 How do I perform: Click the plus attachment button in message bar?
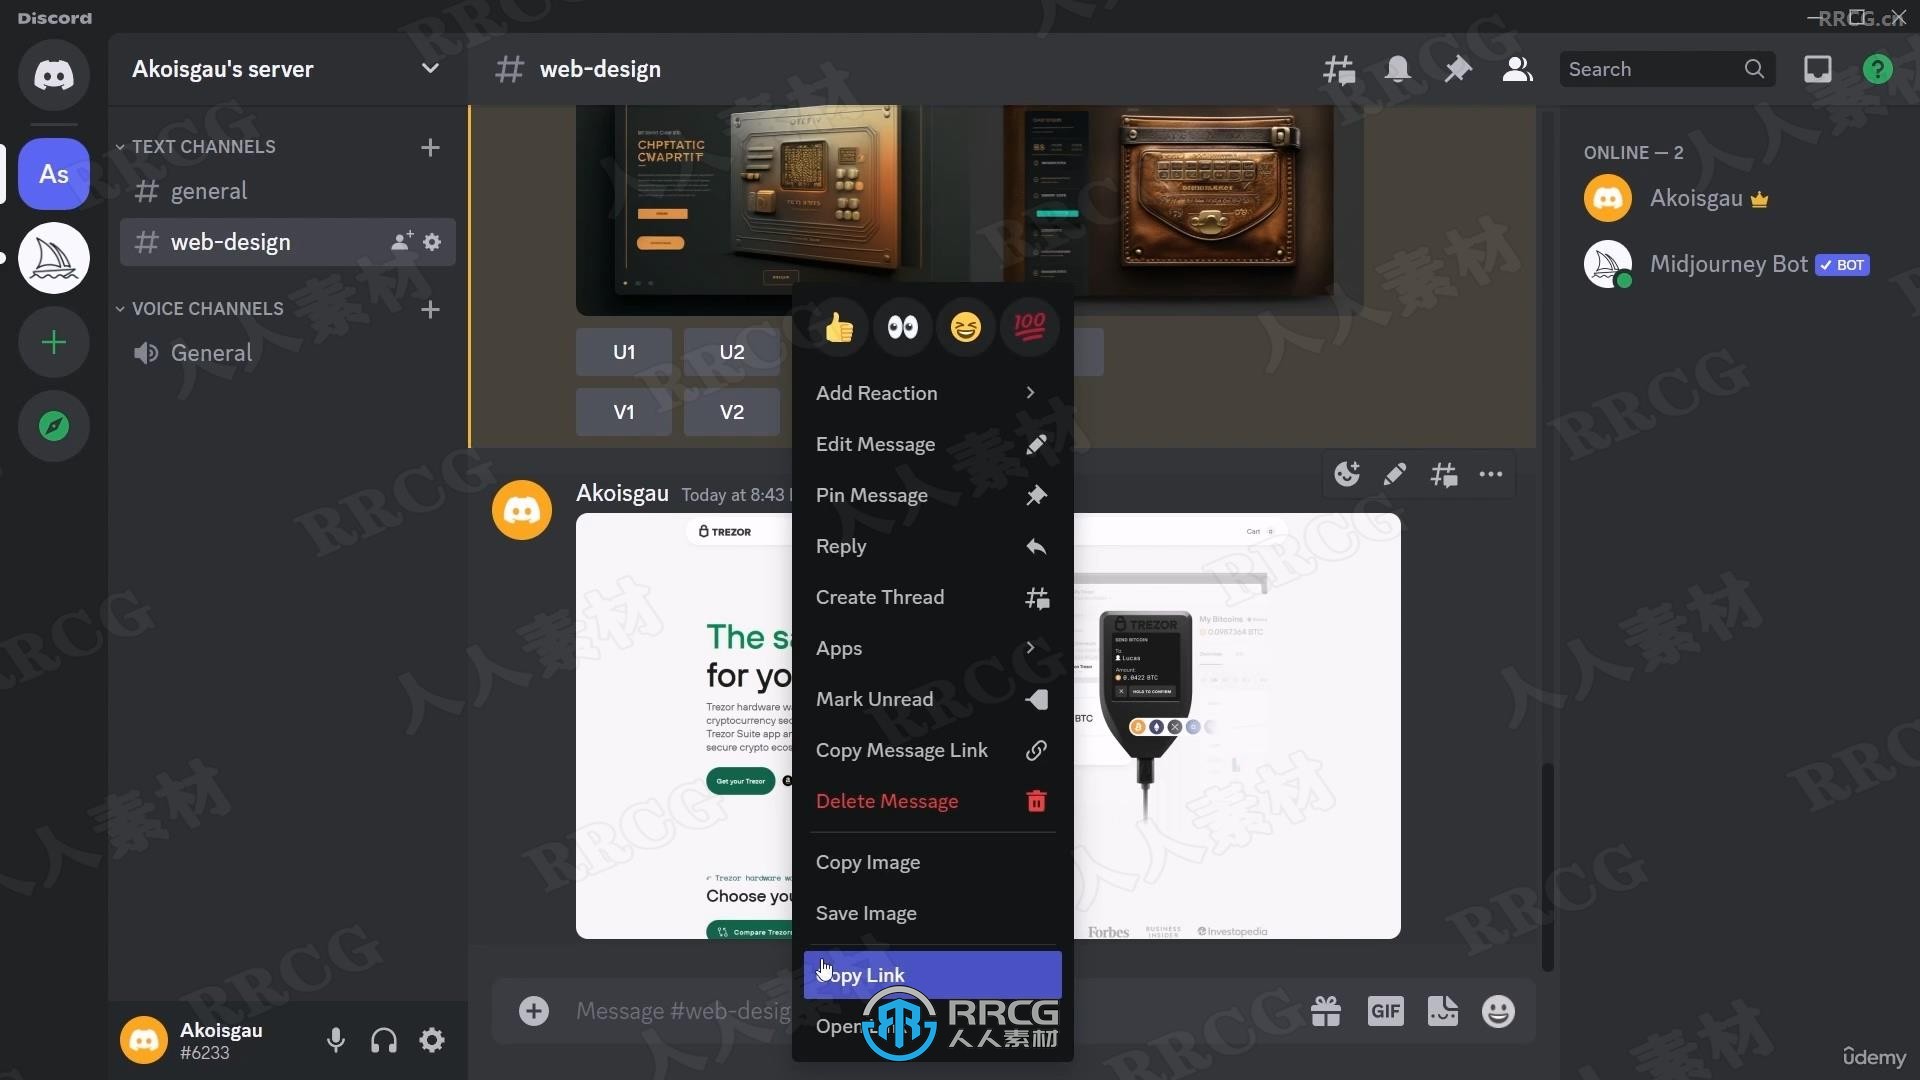[534, 1011]
